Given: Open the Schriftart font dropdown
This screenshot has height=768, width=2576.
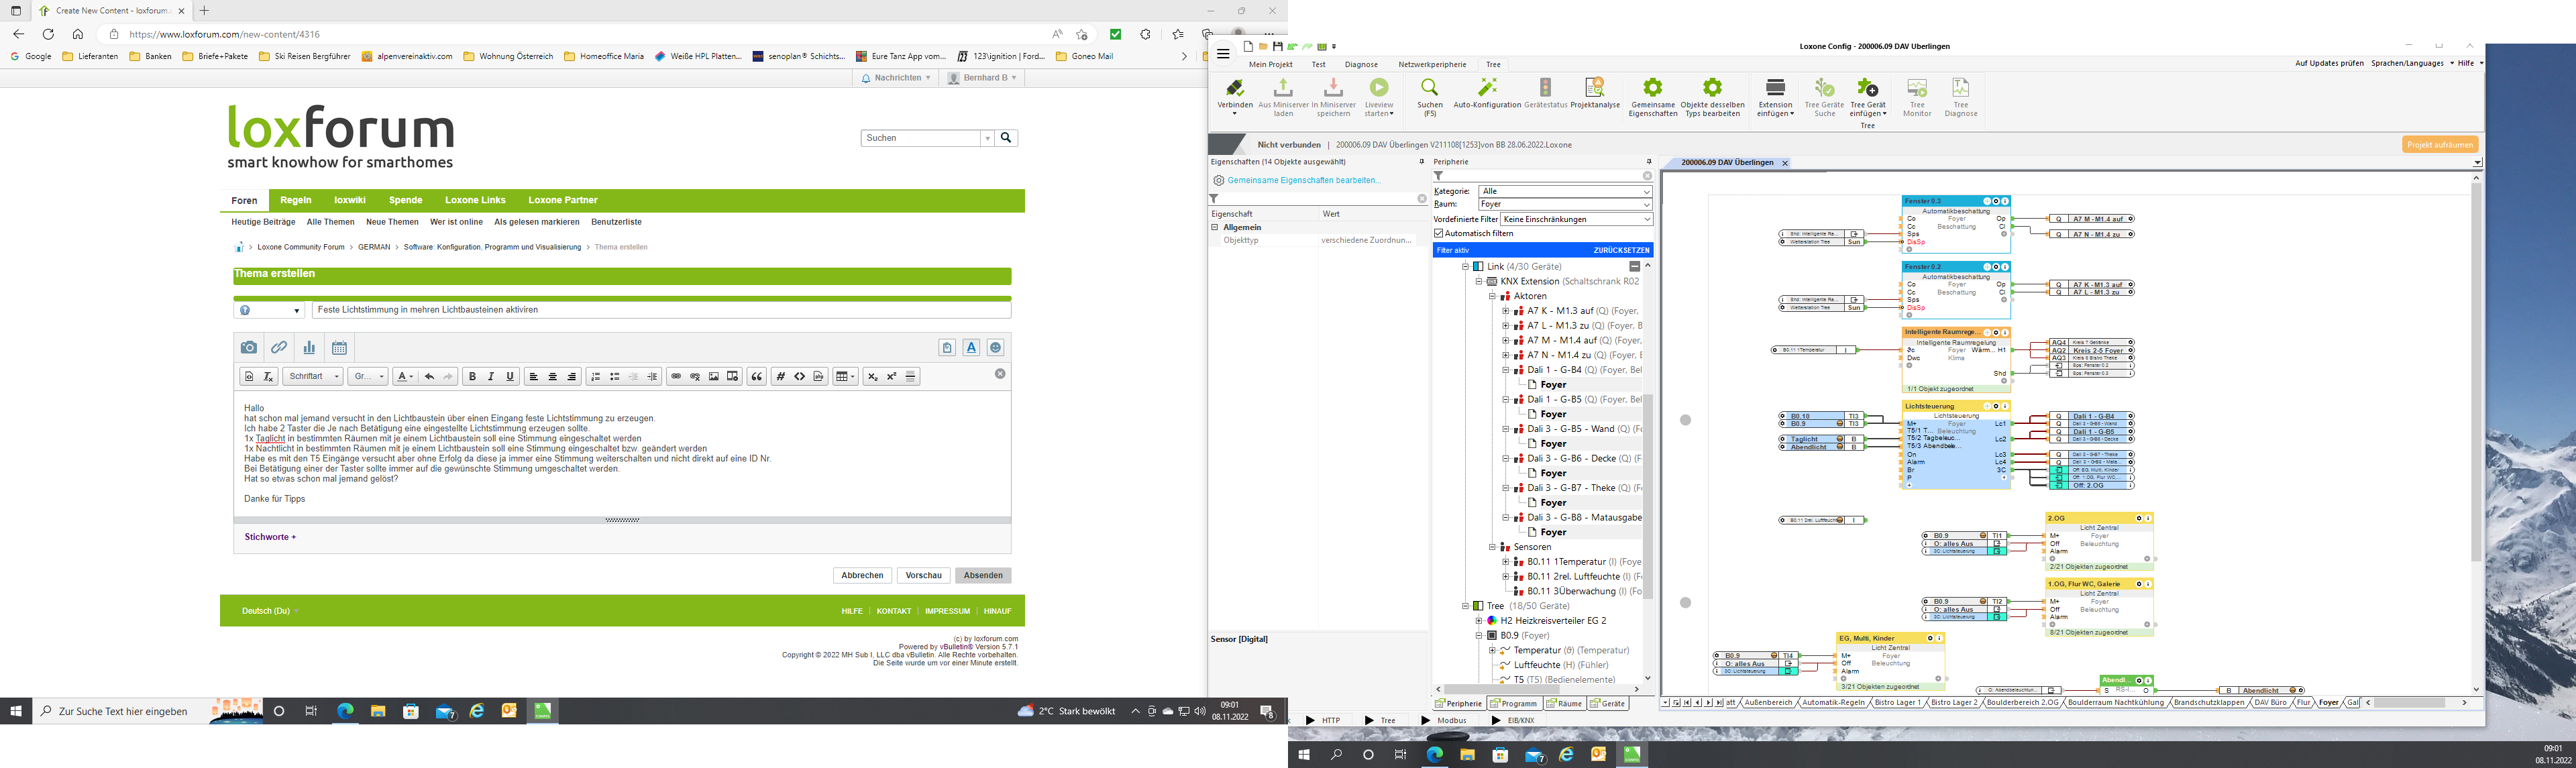Looking at the screenshot, I should [x=313, y=377].
